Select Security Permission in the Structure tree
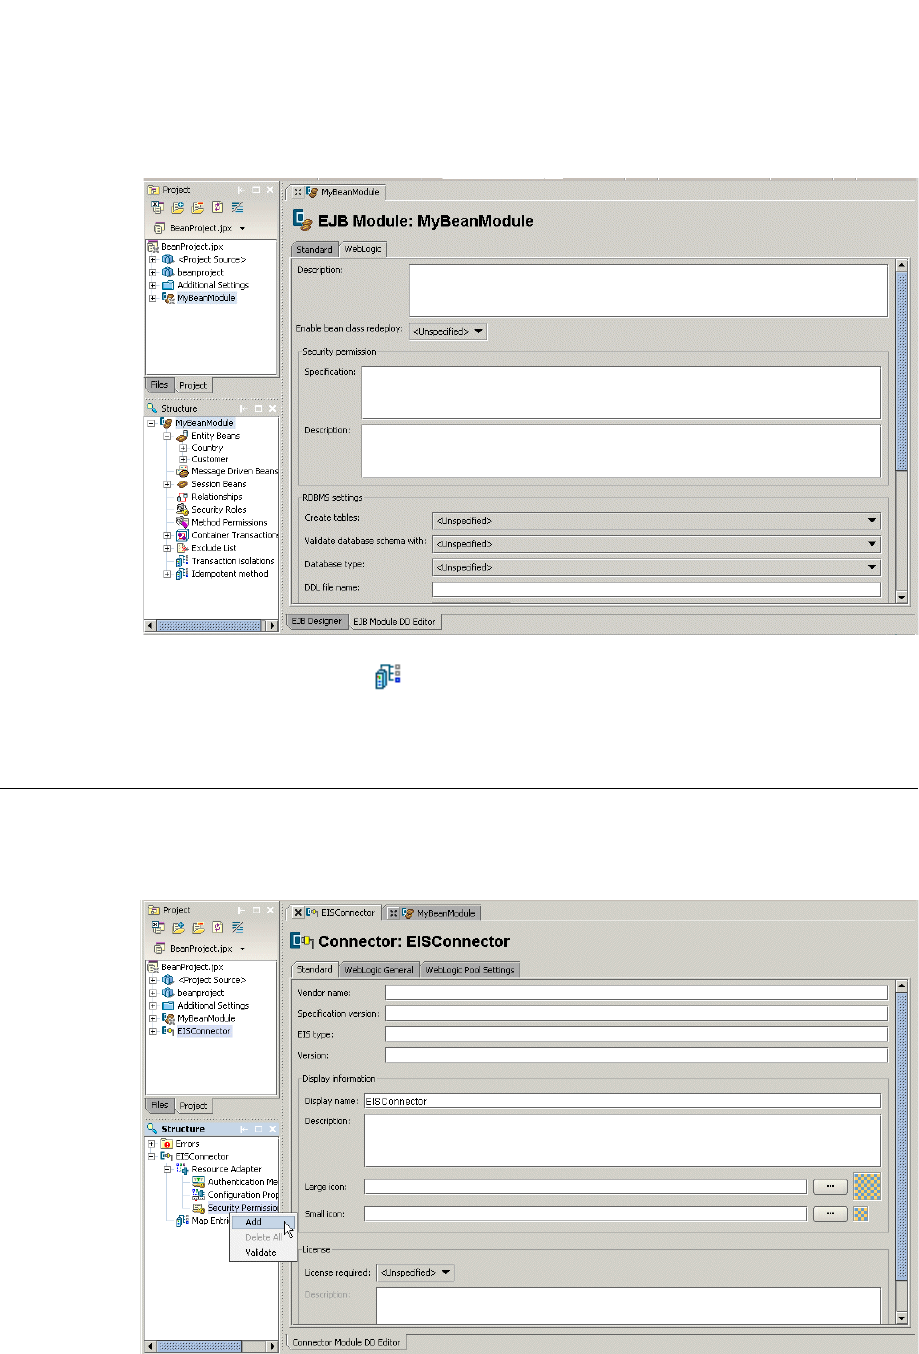 coord(242,1208)
